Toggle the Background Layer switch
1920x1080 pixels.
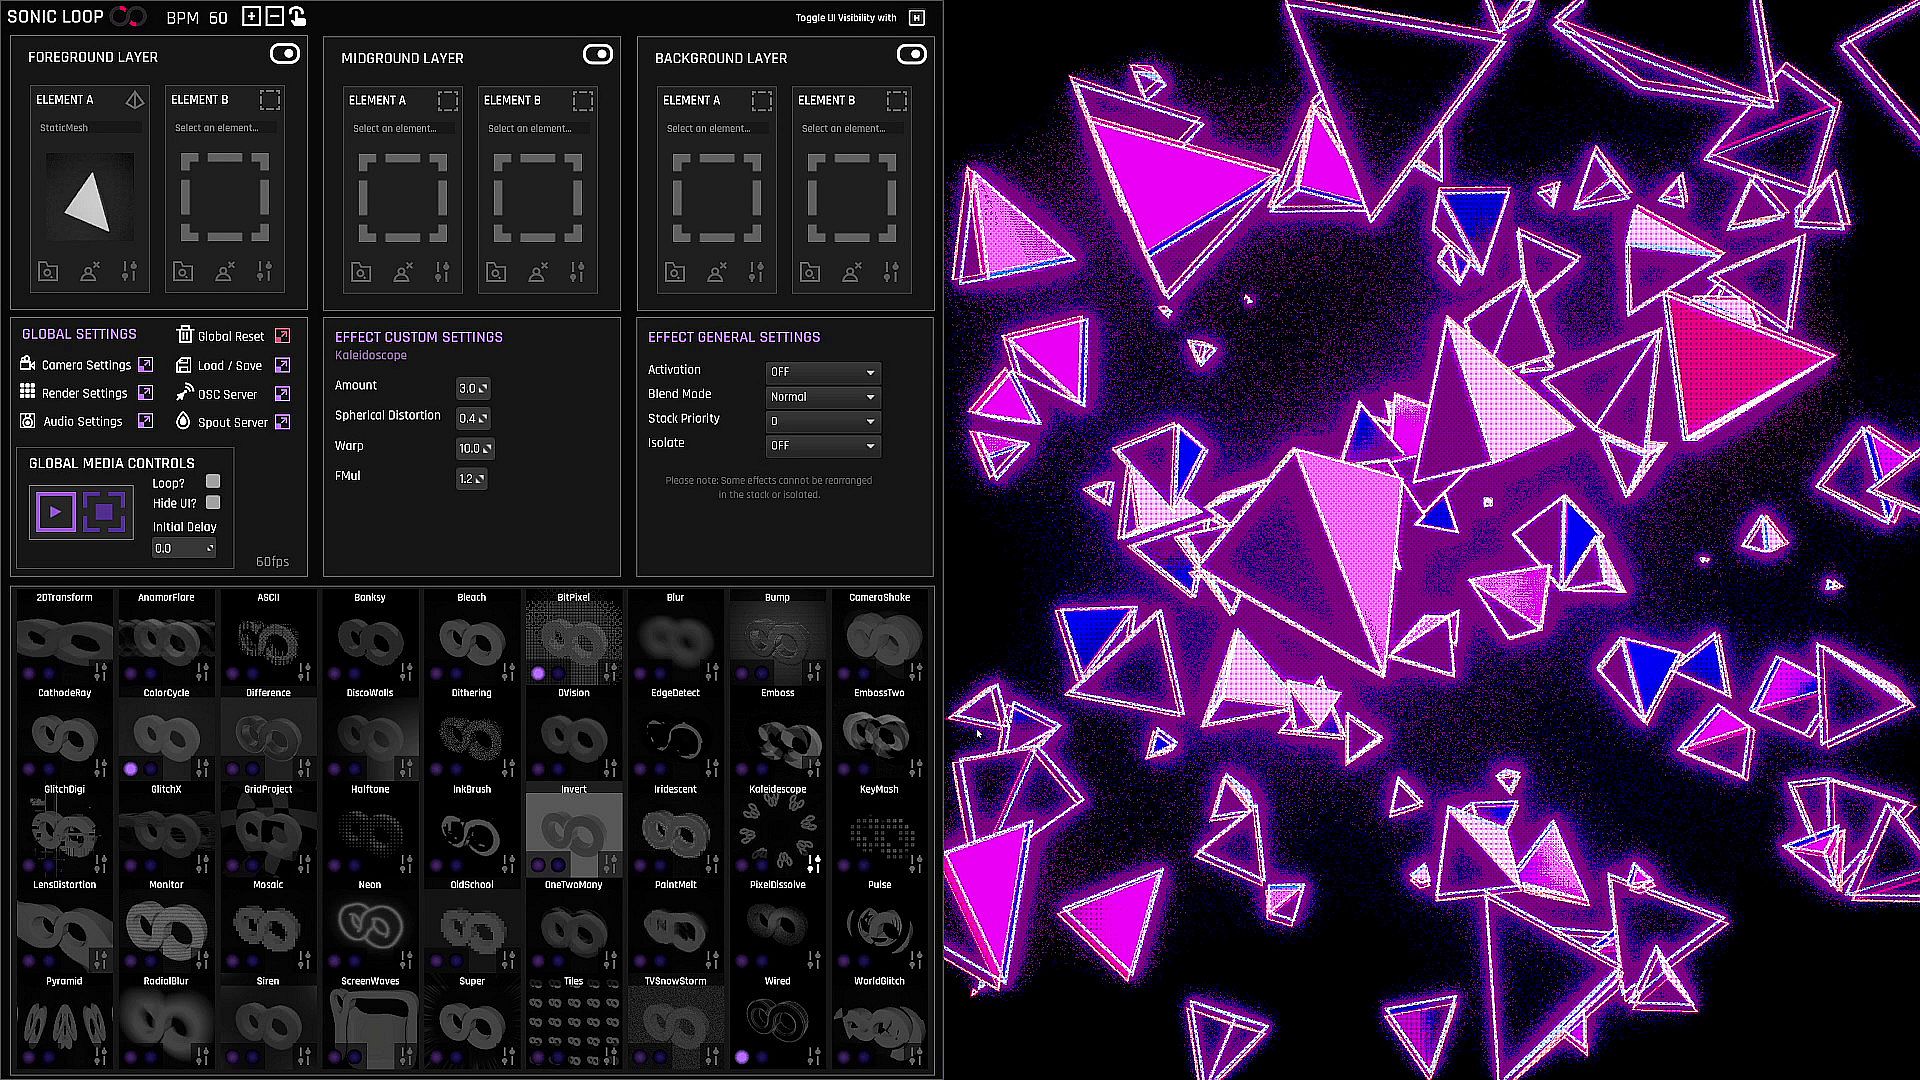(911, 54)
